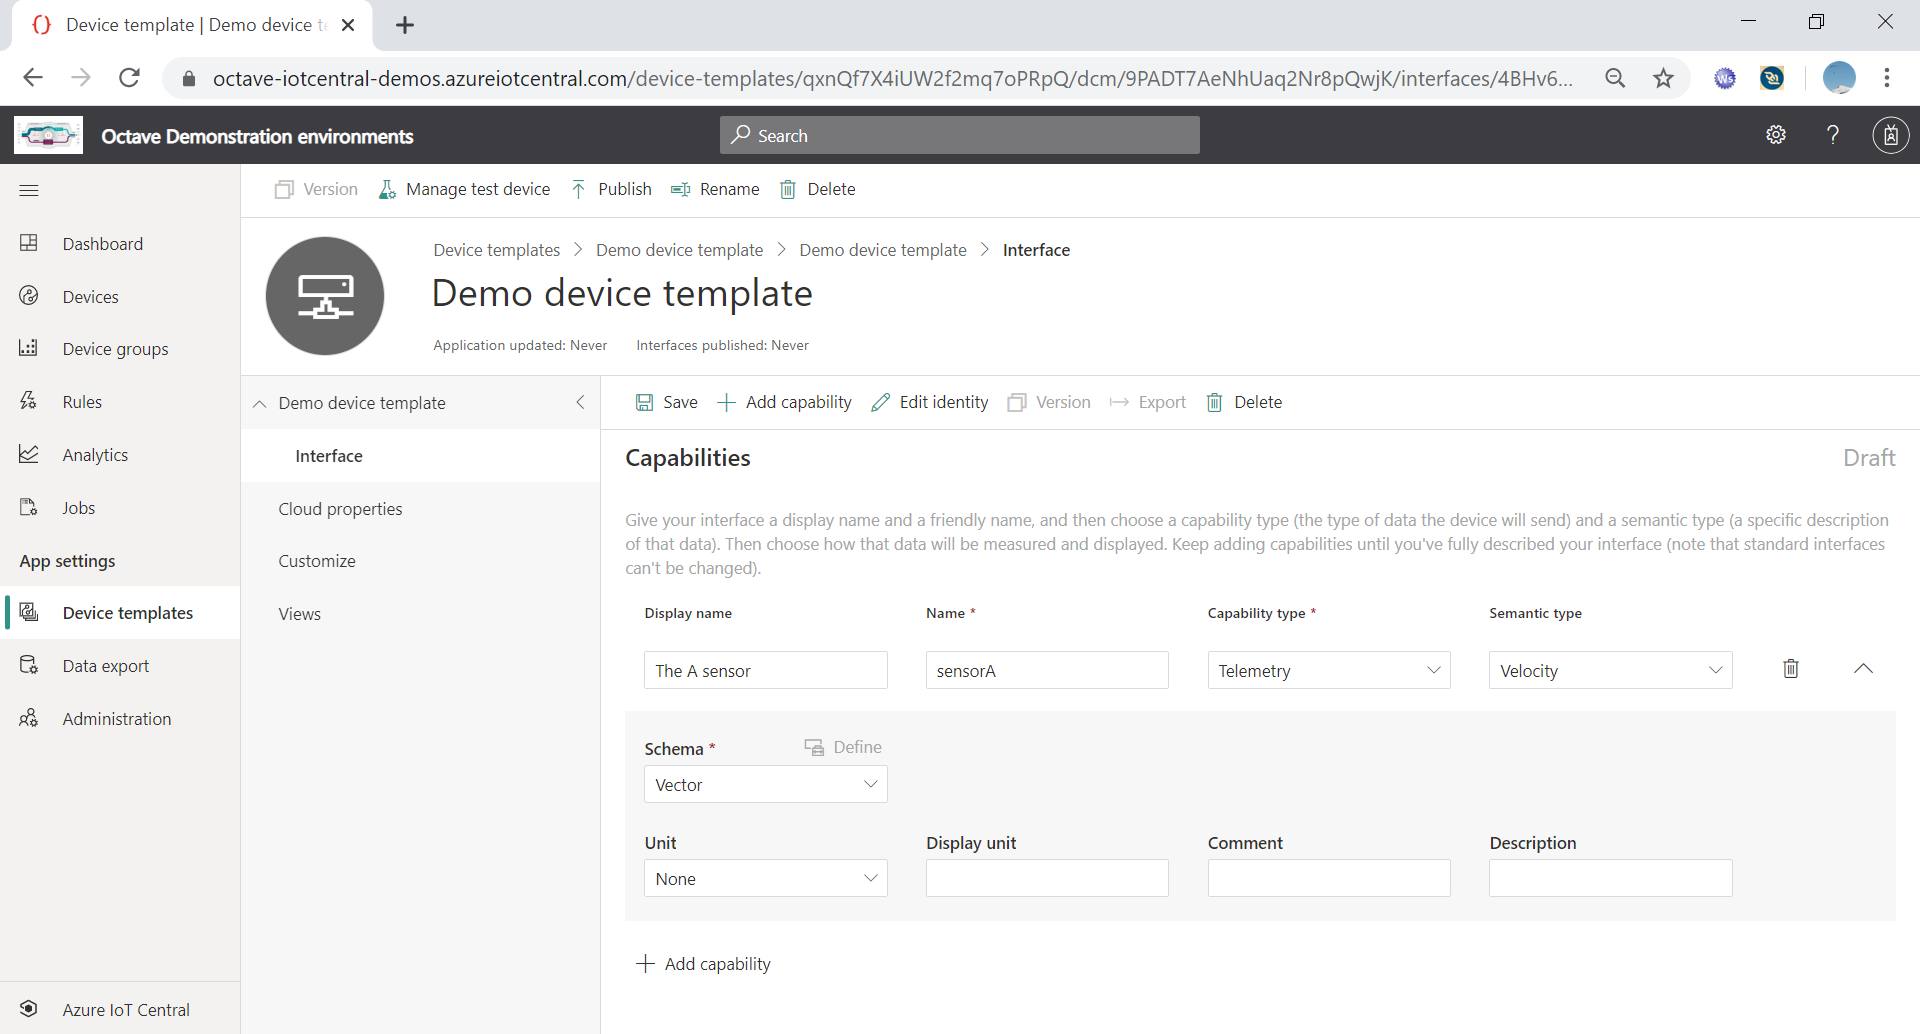Click the browser address bar URL

pyautogui.click(x=892, y=78)
